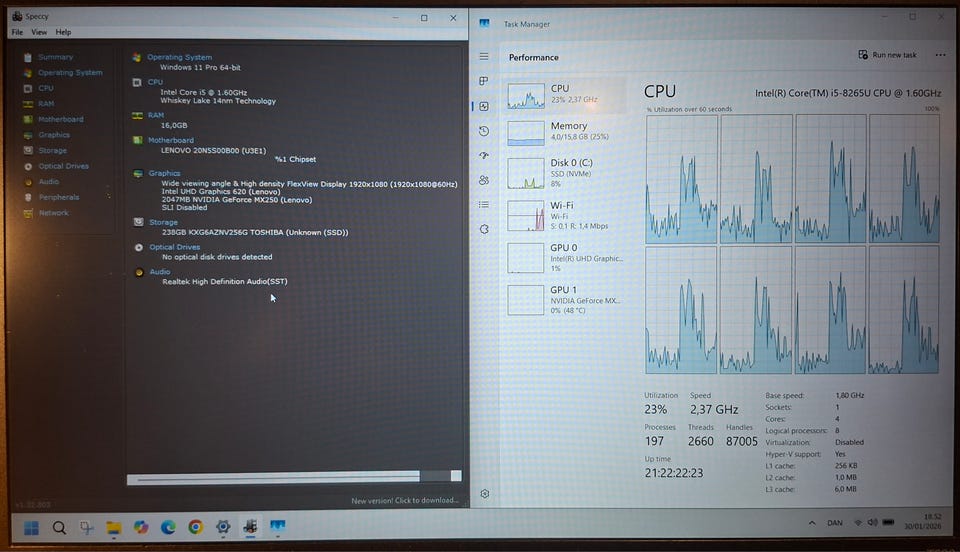The width and height of the screenshot is (960, 552).
Task: Select CPU performance graph item
Action: [565, 95]
